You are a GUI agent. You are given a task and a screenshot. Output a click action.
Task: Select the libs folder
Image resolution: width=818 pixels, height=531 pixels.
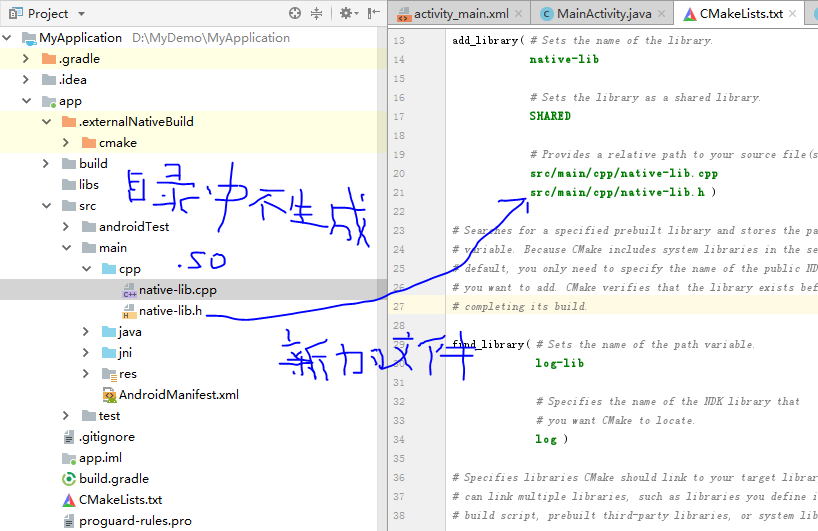pos(89,185)
